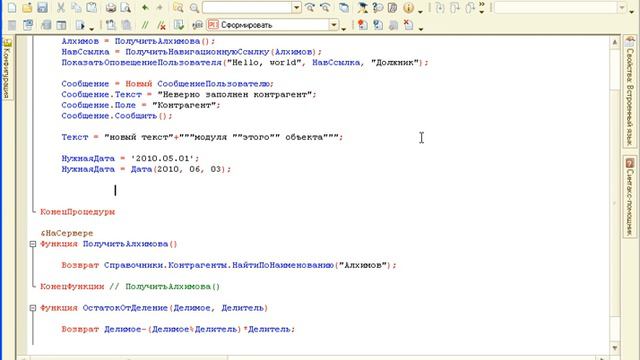Click the magnifier search icon beside search field
The height and width of the screenshot is (360, 640).
(194, 7)
